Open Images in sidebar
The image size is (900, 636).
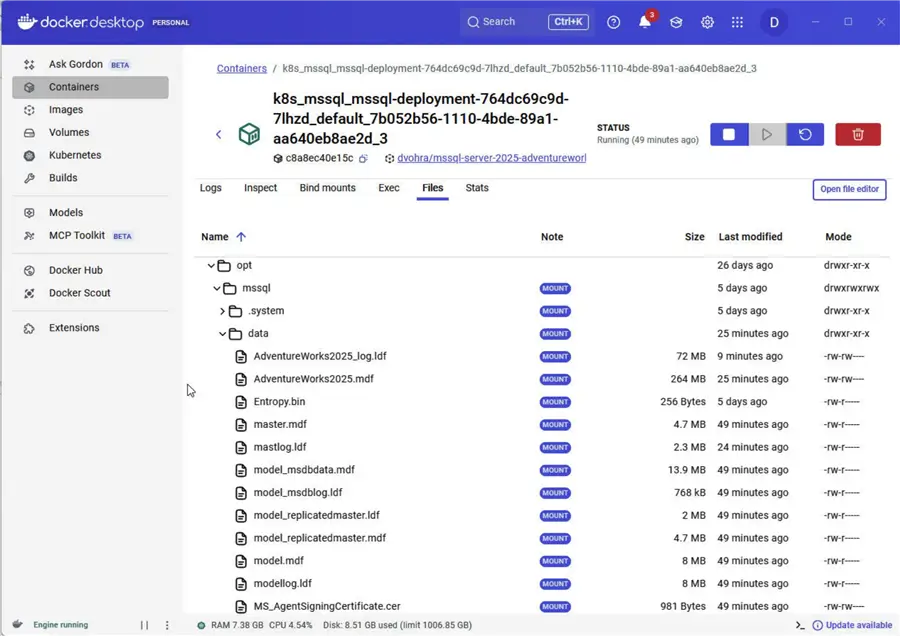point(90,110)
